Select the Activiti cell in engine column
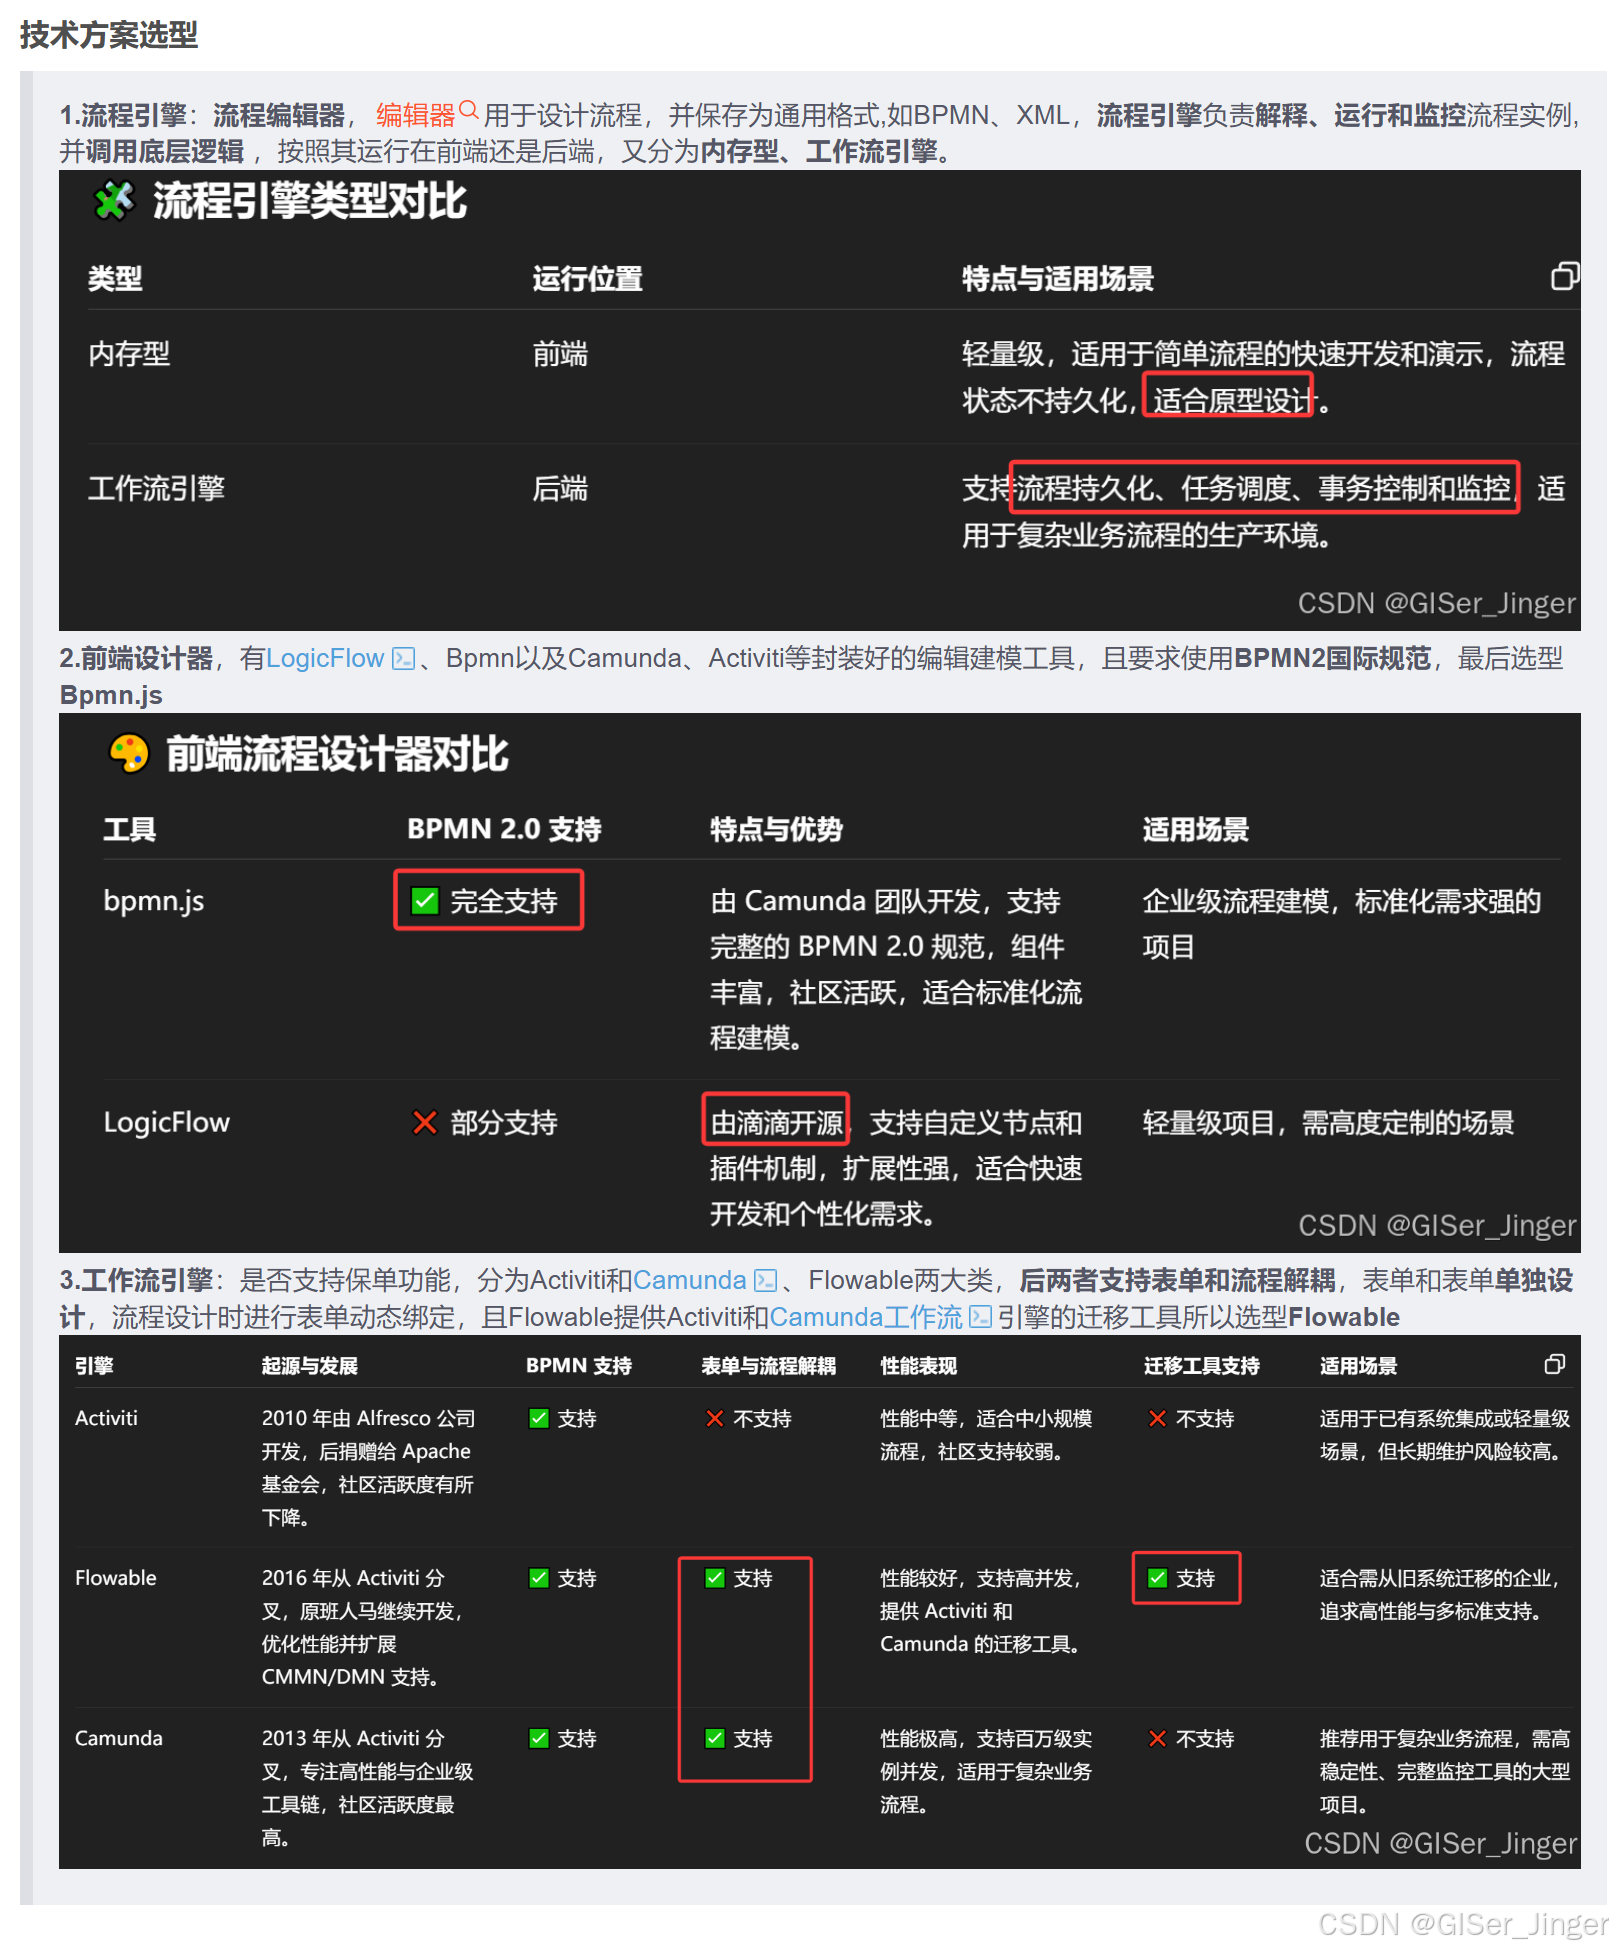1613x1952 pixels. click(x=106, y=1418)
